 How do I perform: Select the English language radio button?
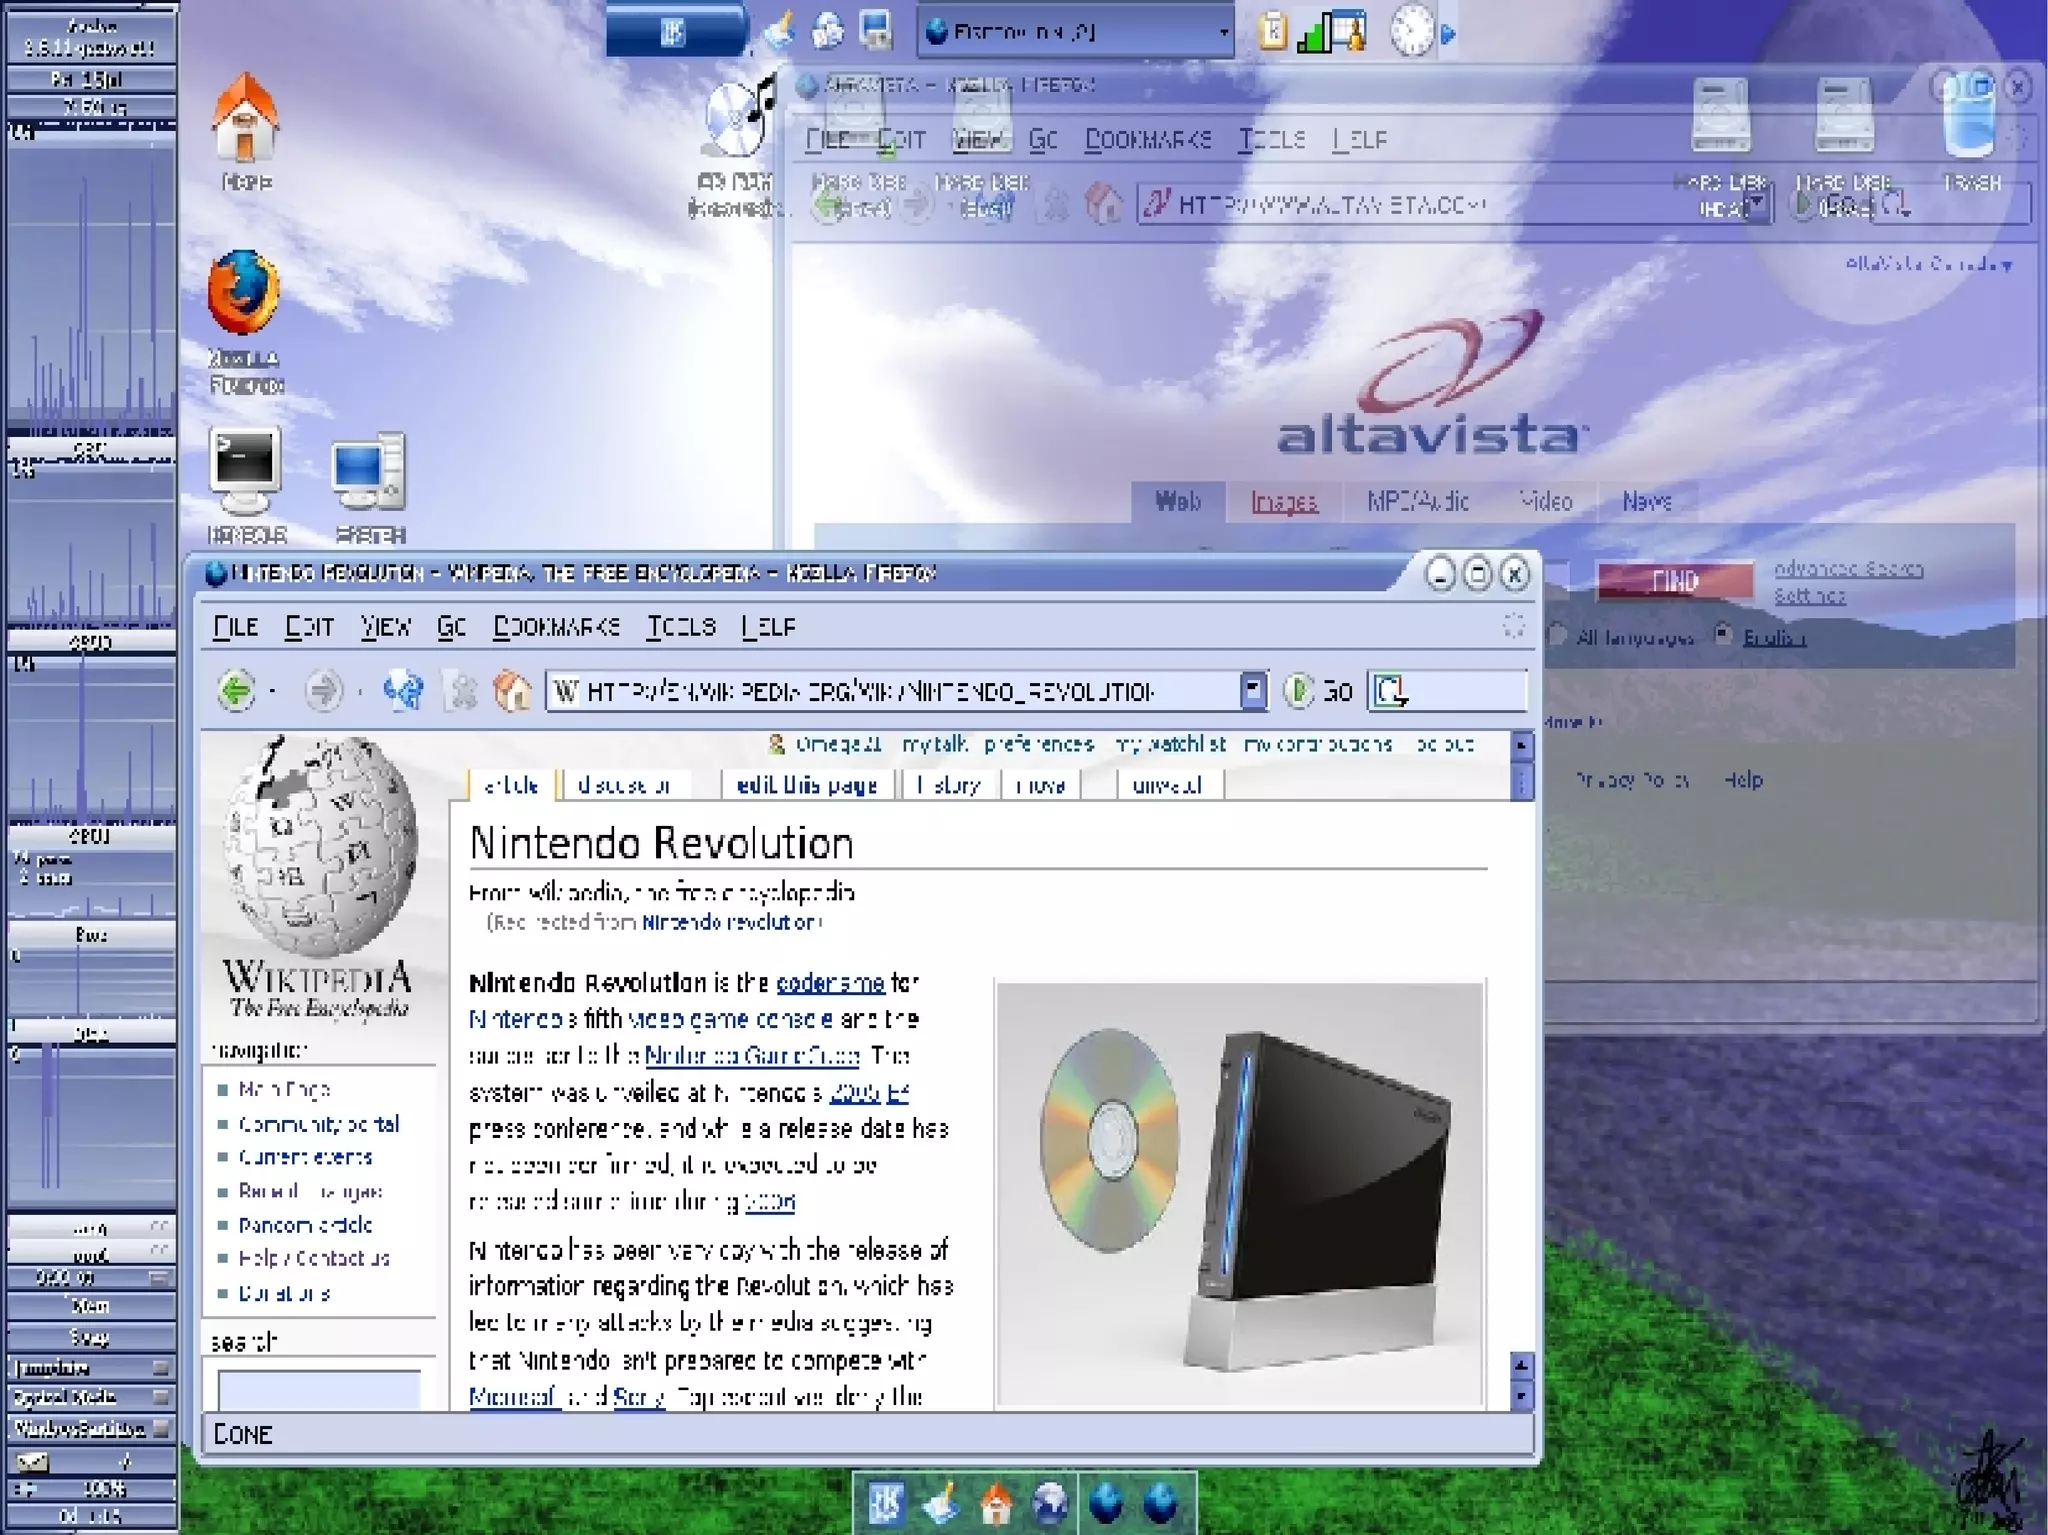(1723, 635)
